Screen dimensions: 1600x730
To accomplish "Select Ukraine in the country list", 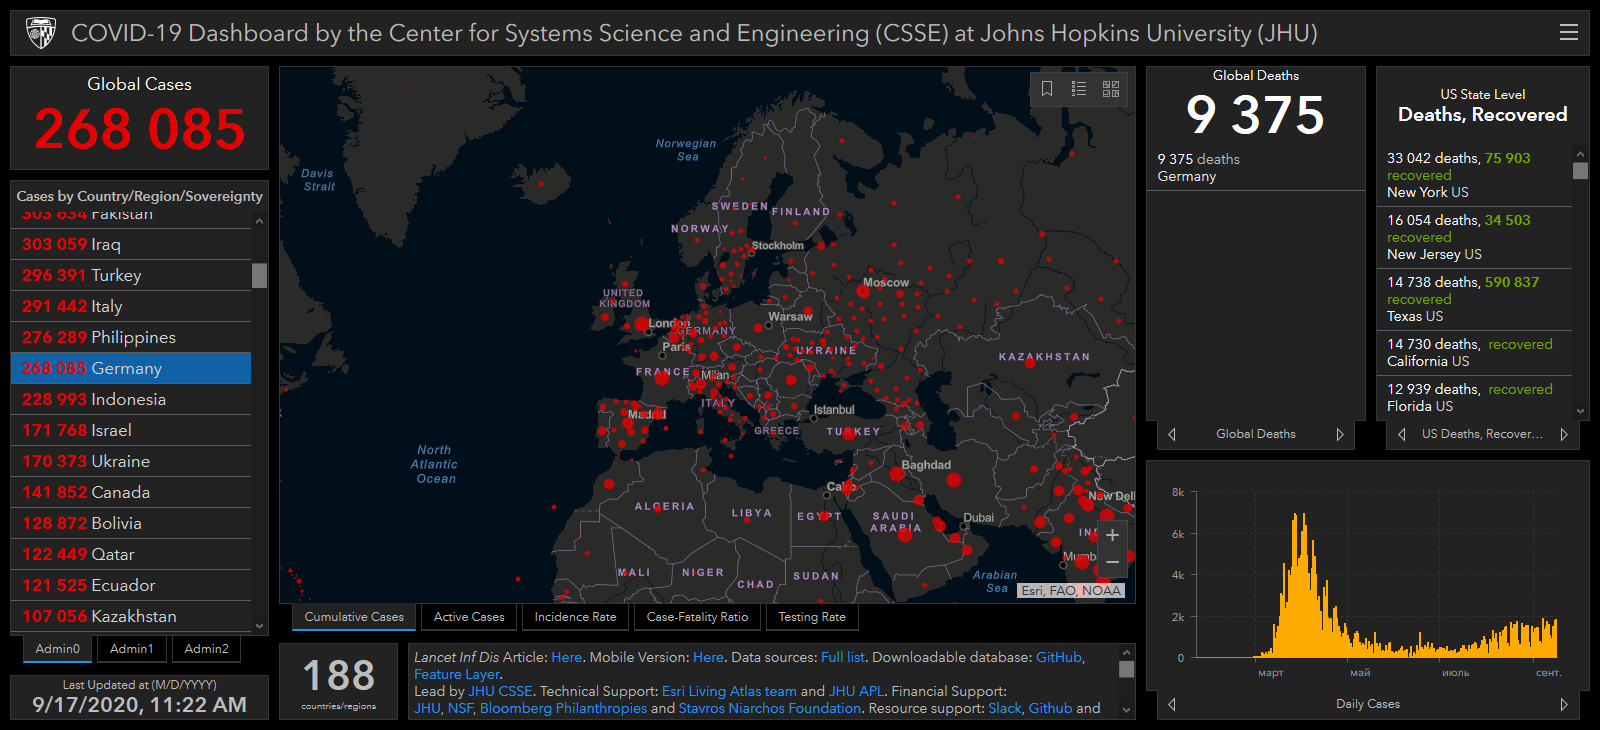I will [x=131, y=461].
